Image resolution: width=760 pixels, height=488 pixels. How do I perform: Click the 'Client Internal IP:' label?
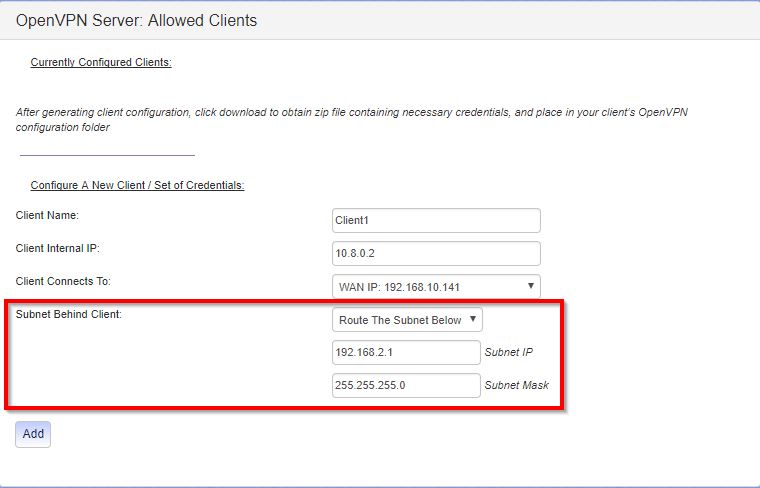click(x=58, y=248)
